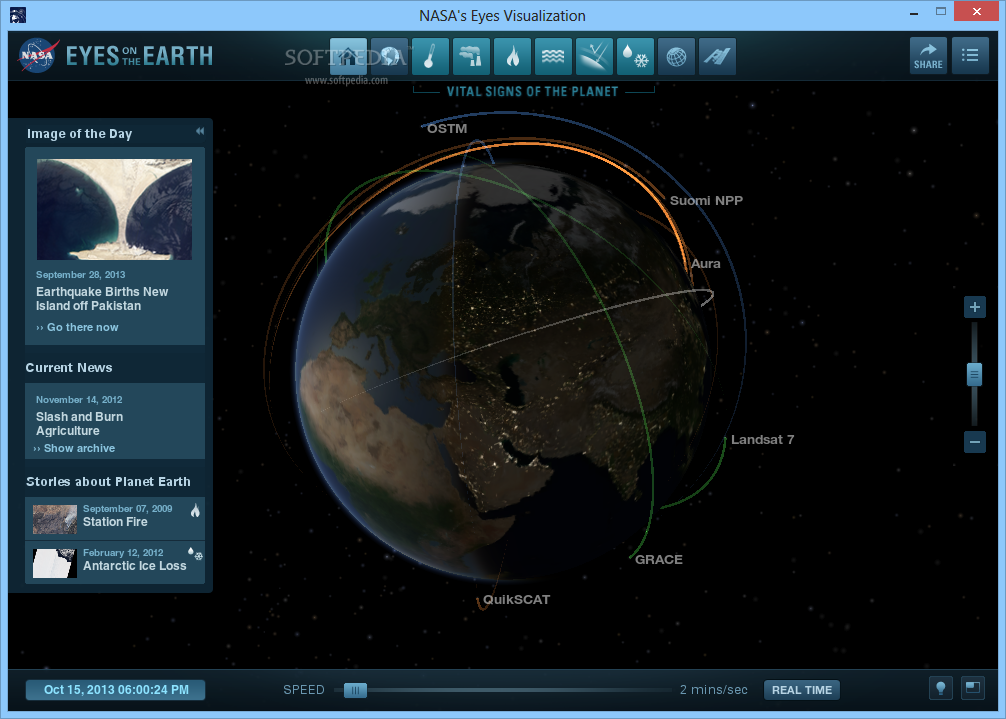This screenshot has height=719, width=1006.
Task: Click the zoom slider handle
Action: pos(975,375)
